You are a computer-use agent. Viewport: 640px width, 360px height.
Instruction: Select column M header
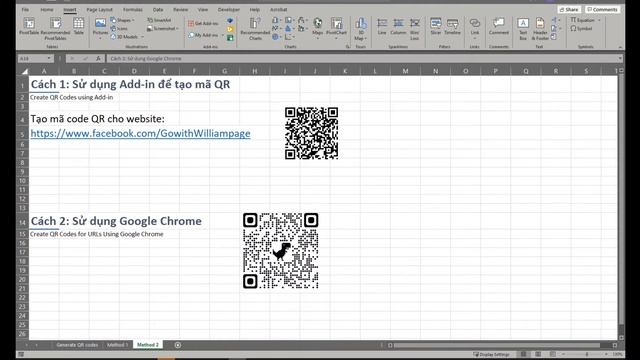[x=405, y=71]
